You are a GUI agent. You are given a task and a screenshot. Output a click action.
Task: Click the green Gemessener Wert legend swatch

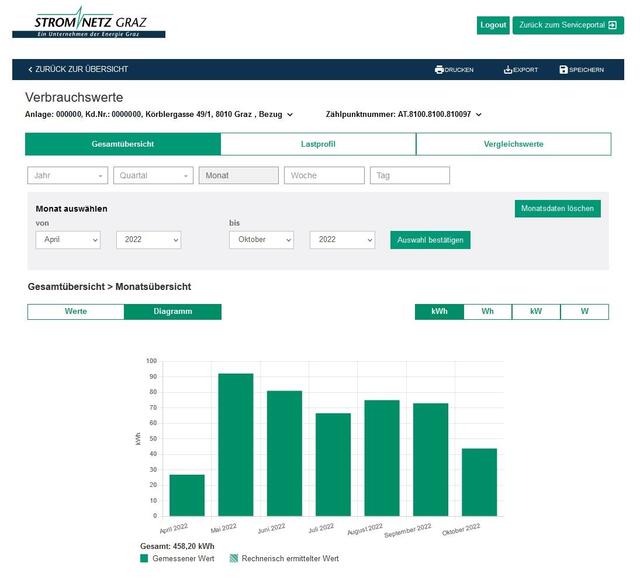click(144, 558)
